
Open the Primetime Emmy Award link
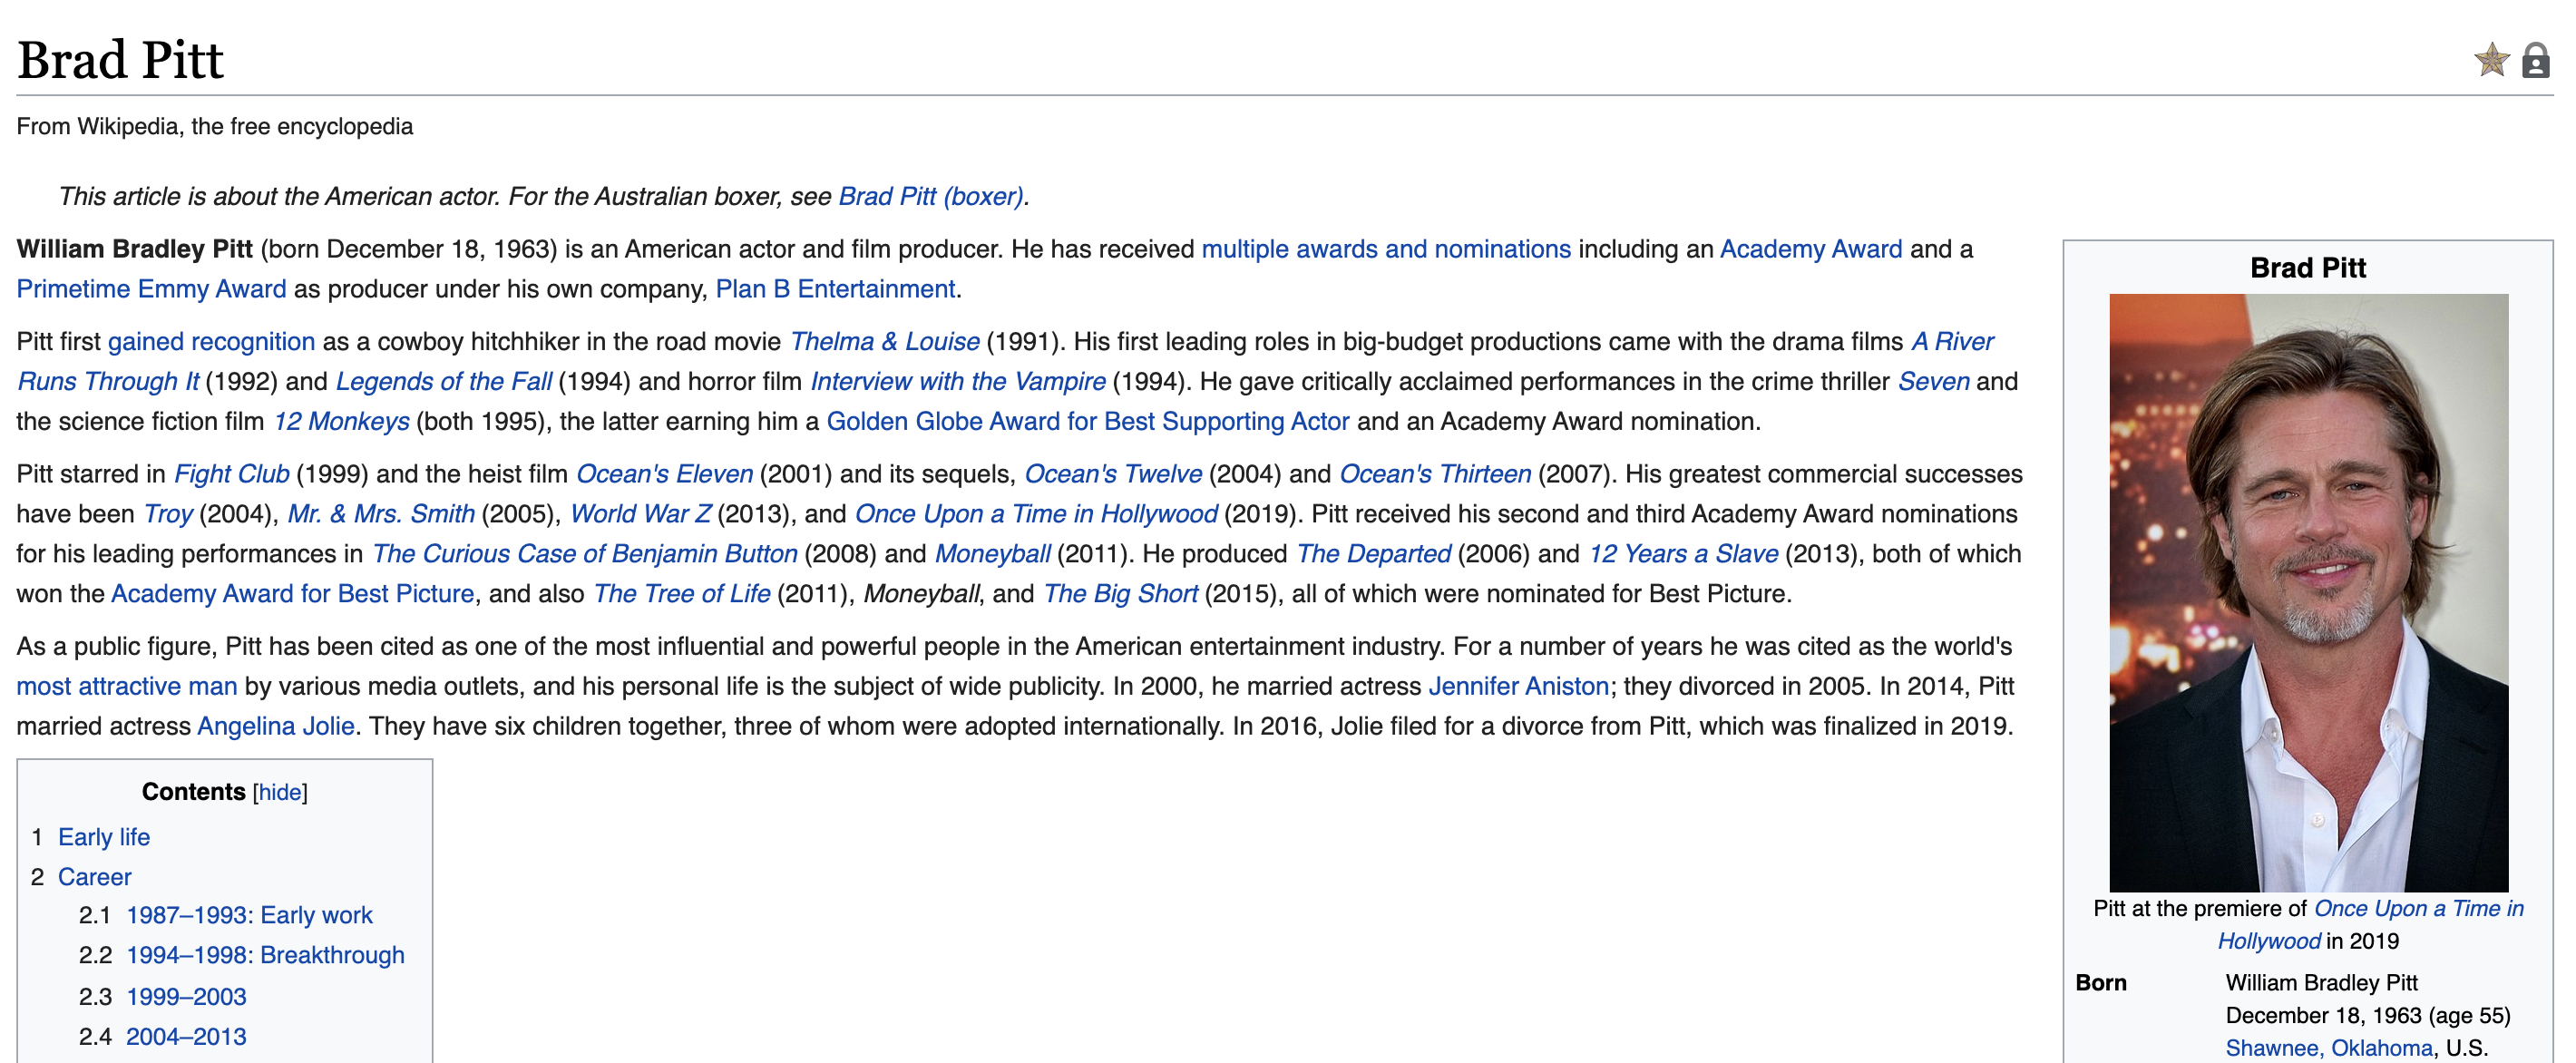tap(151, 289)
